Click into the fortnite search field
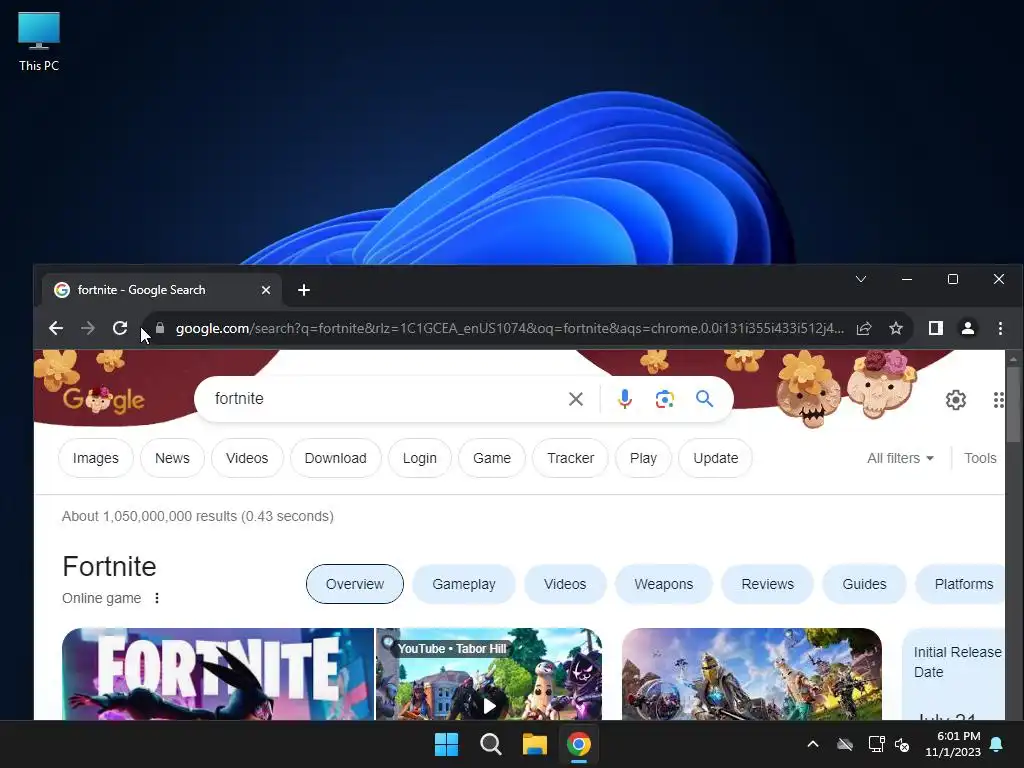The width and height of the screenshot is (1024, 768). 385,398
